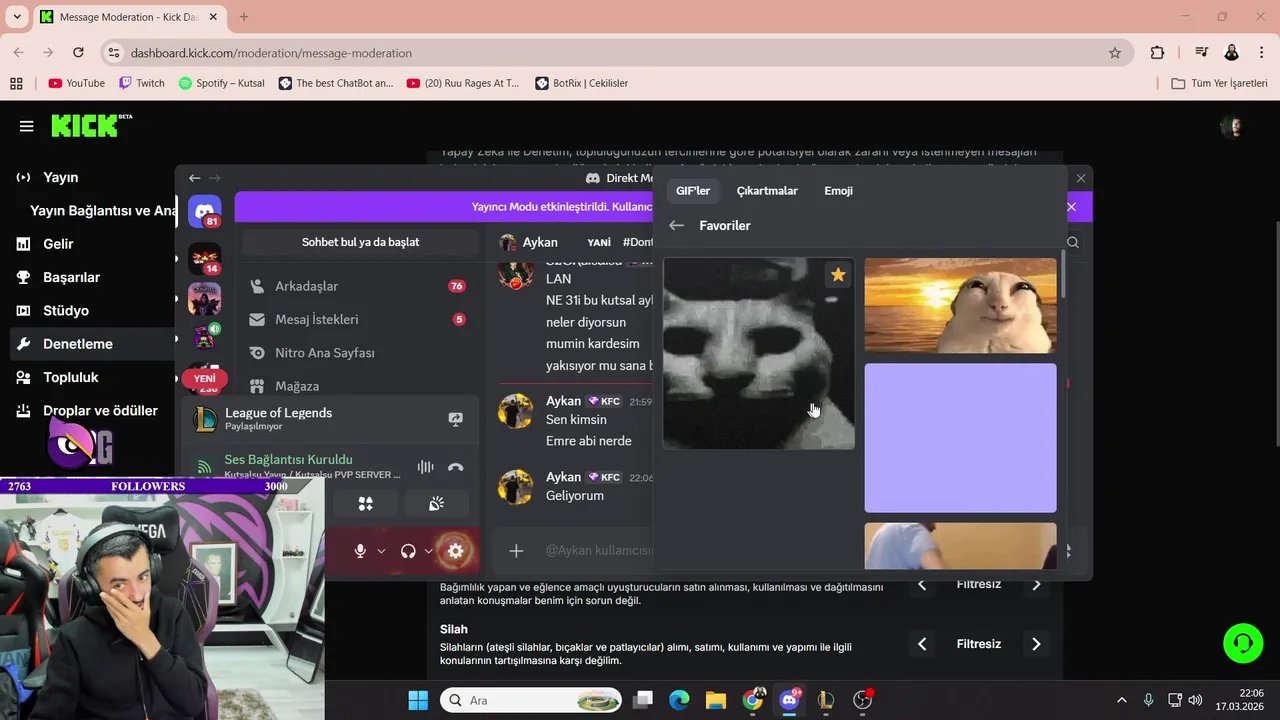The height and width of the screenshot is (720, 1280).
Task: Click the Discord message attachment plus
Action: (x=516, y=551)
